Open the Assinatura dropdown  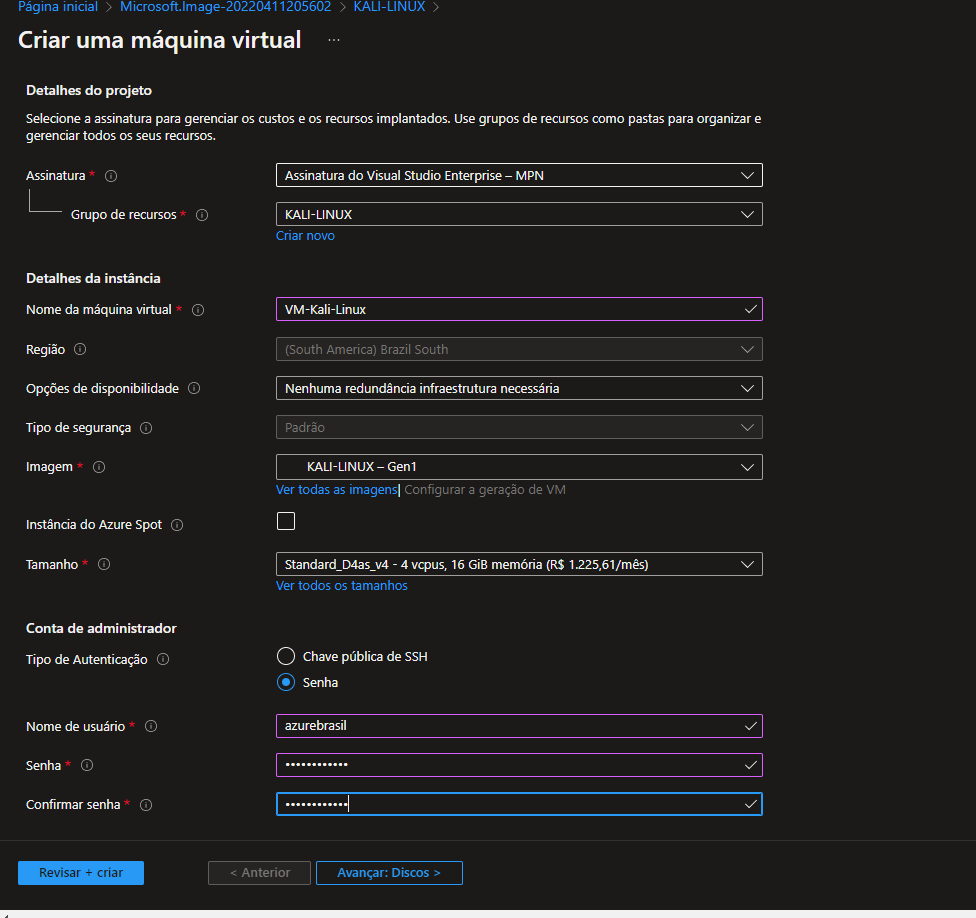click(x=518, y=176)
